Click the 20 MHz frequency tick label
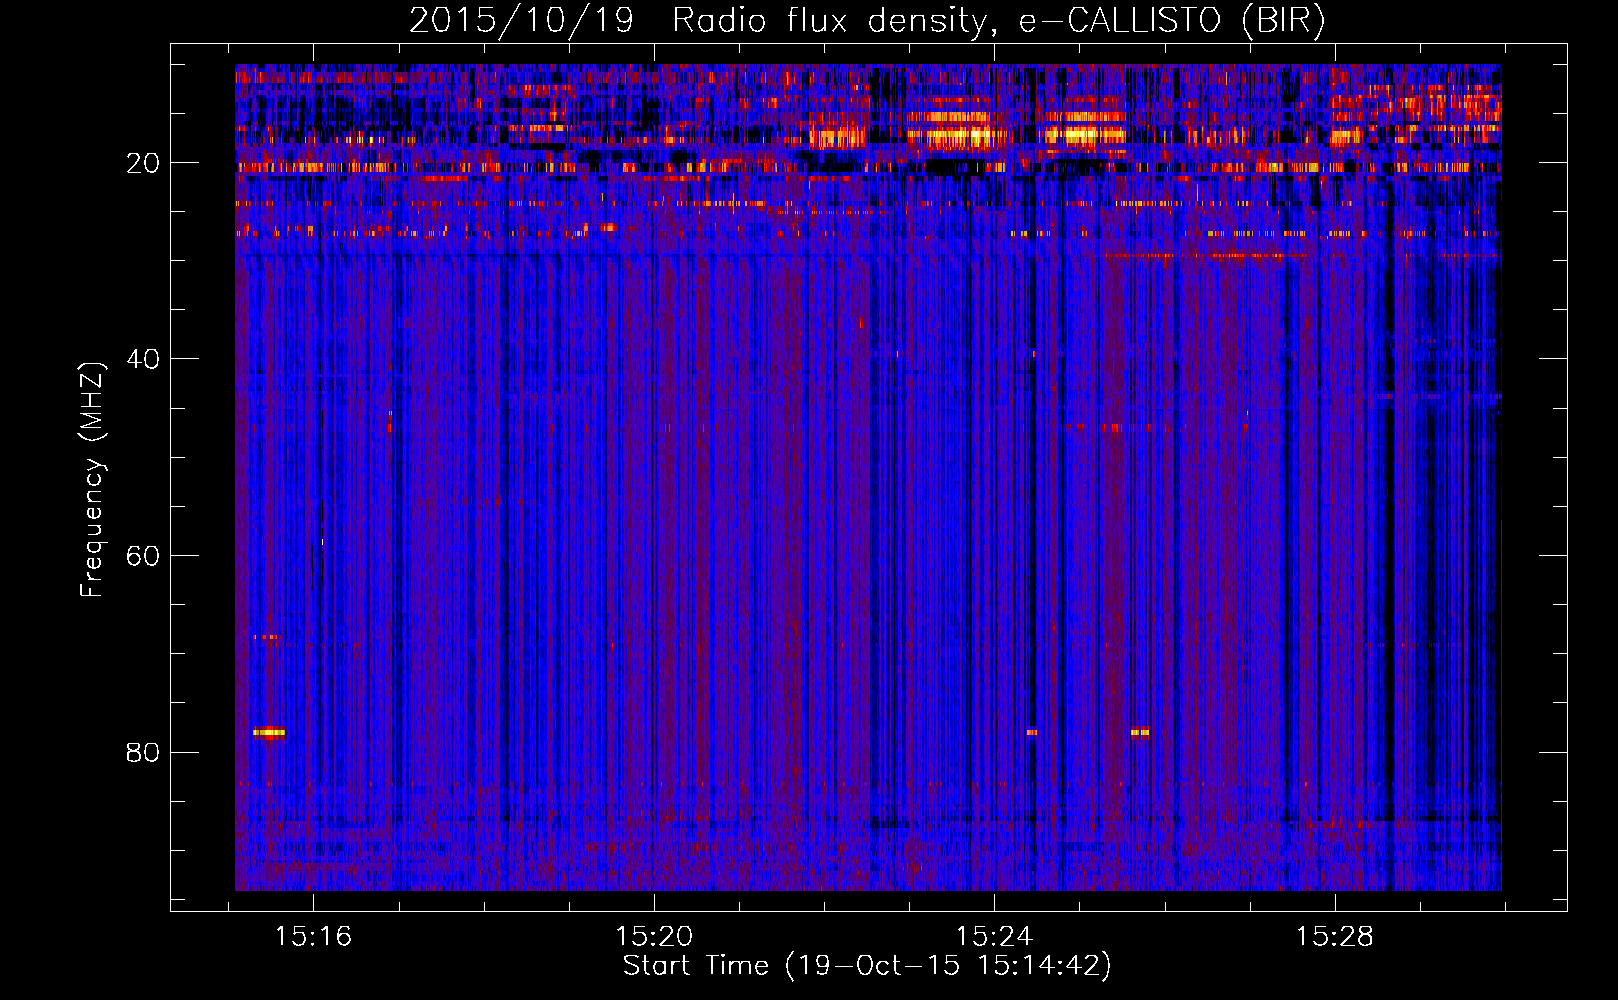Image resolution: width=1618 pixels, height=1000 pixels. click(143, 163)
